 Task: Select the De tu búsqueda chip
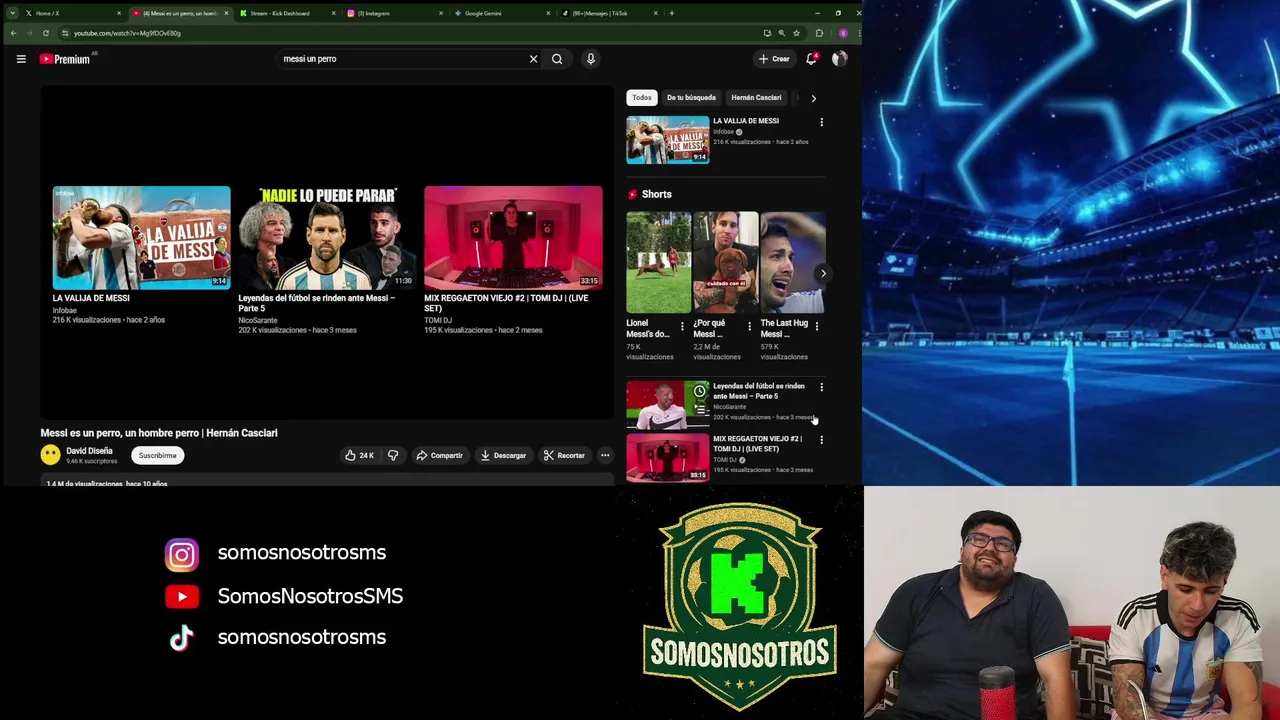(691, 98)
